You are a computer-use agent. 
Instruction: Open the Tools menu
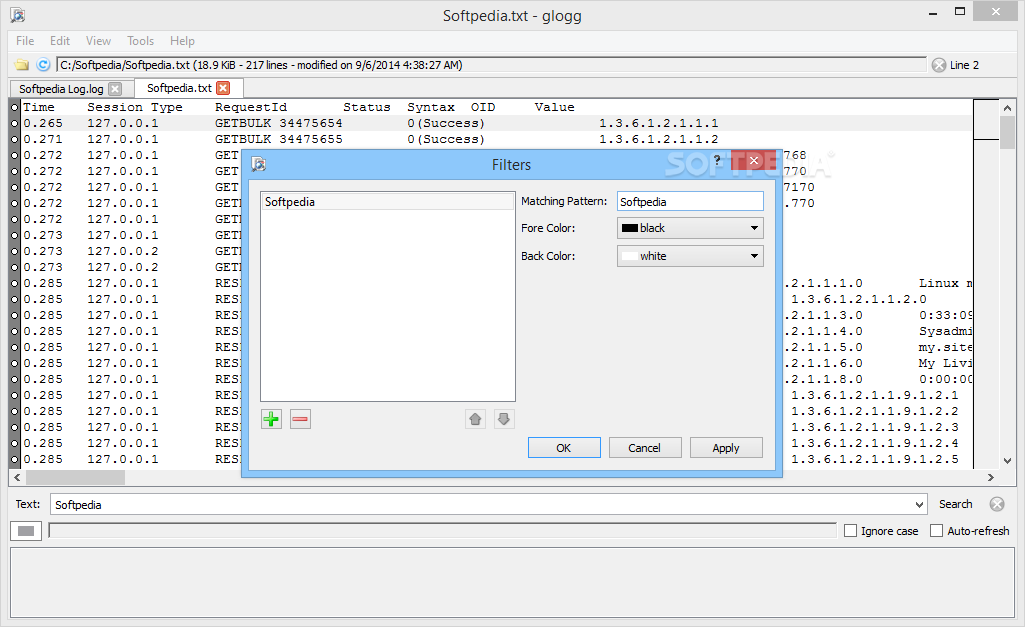[141, 41]
